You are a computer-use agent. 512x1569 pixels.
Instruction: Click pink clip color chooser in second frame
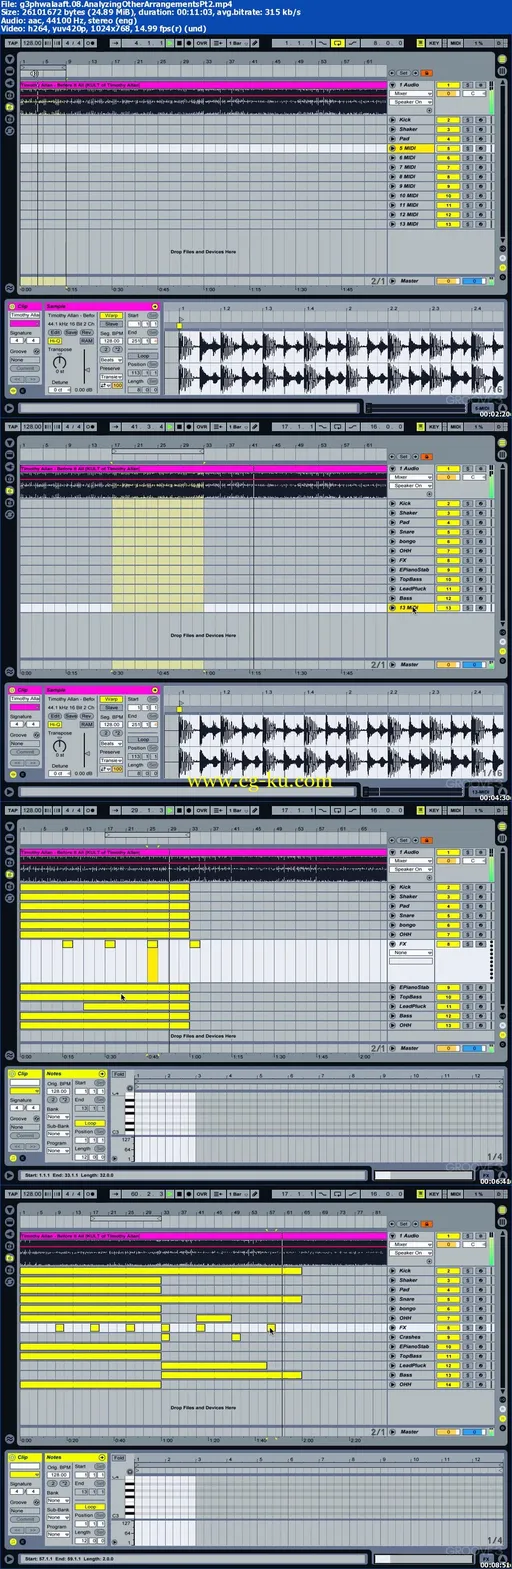click(x=25, y=707)
